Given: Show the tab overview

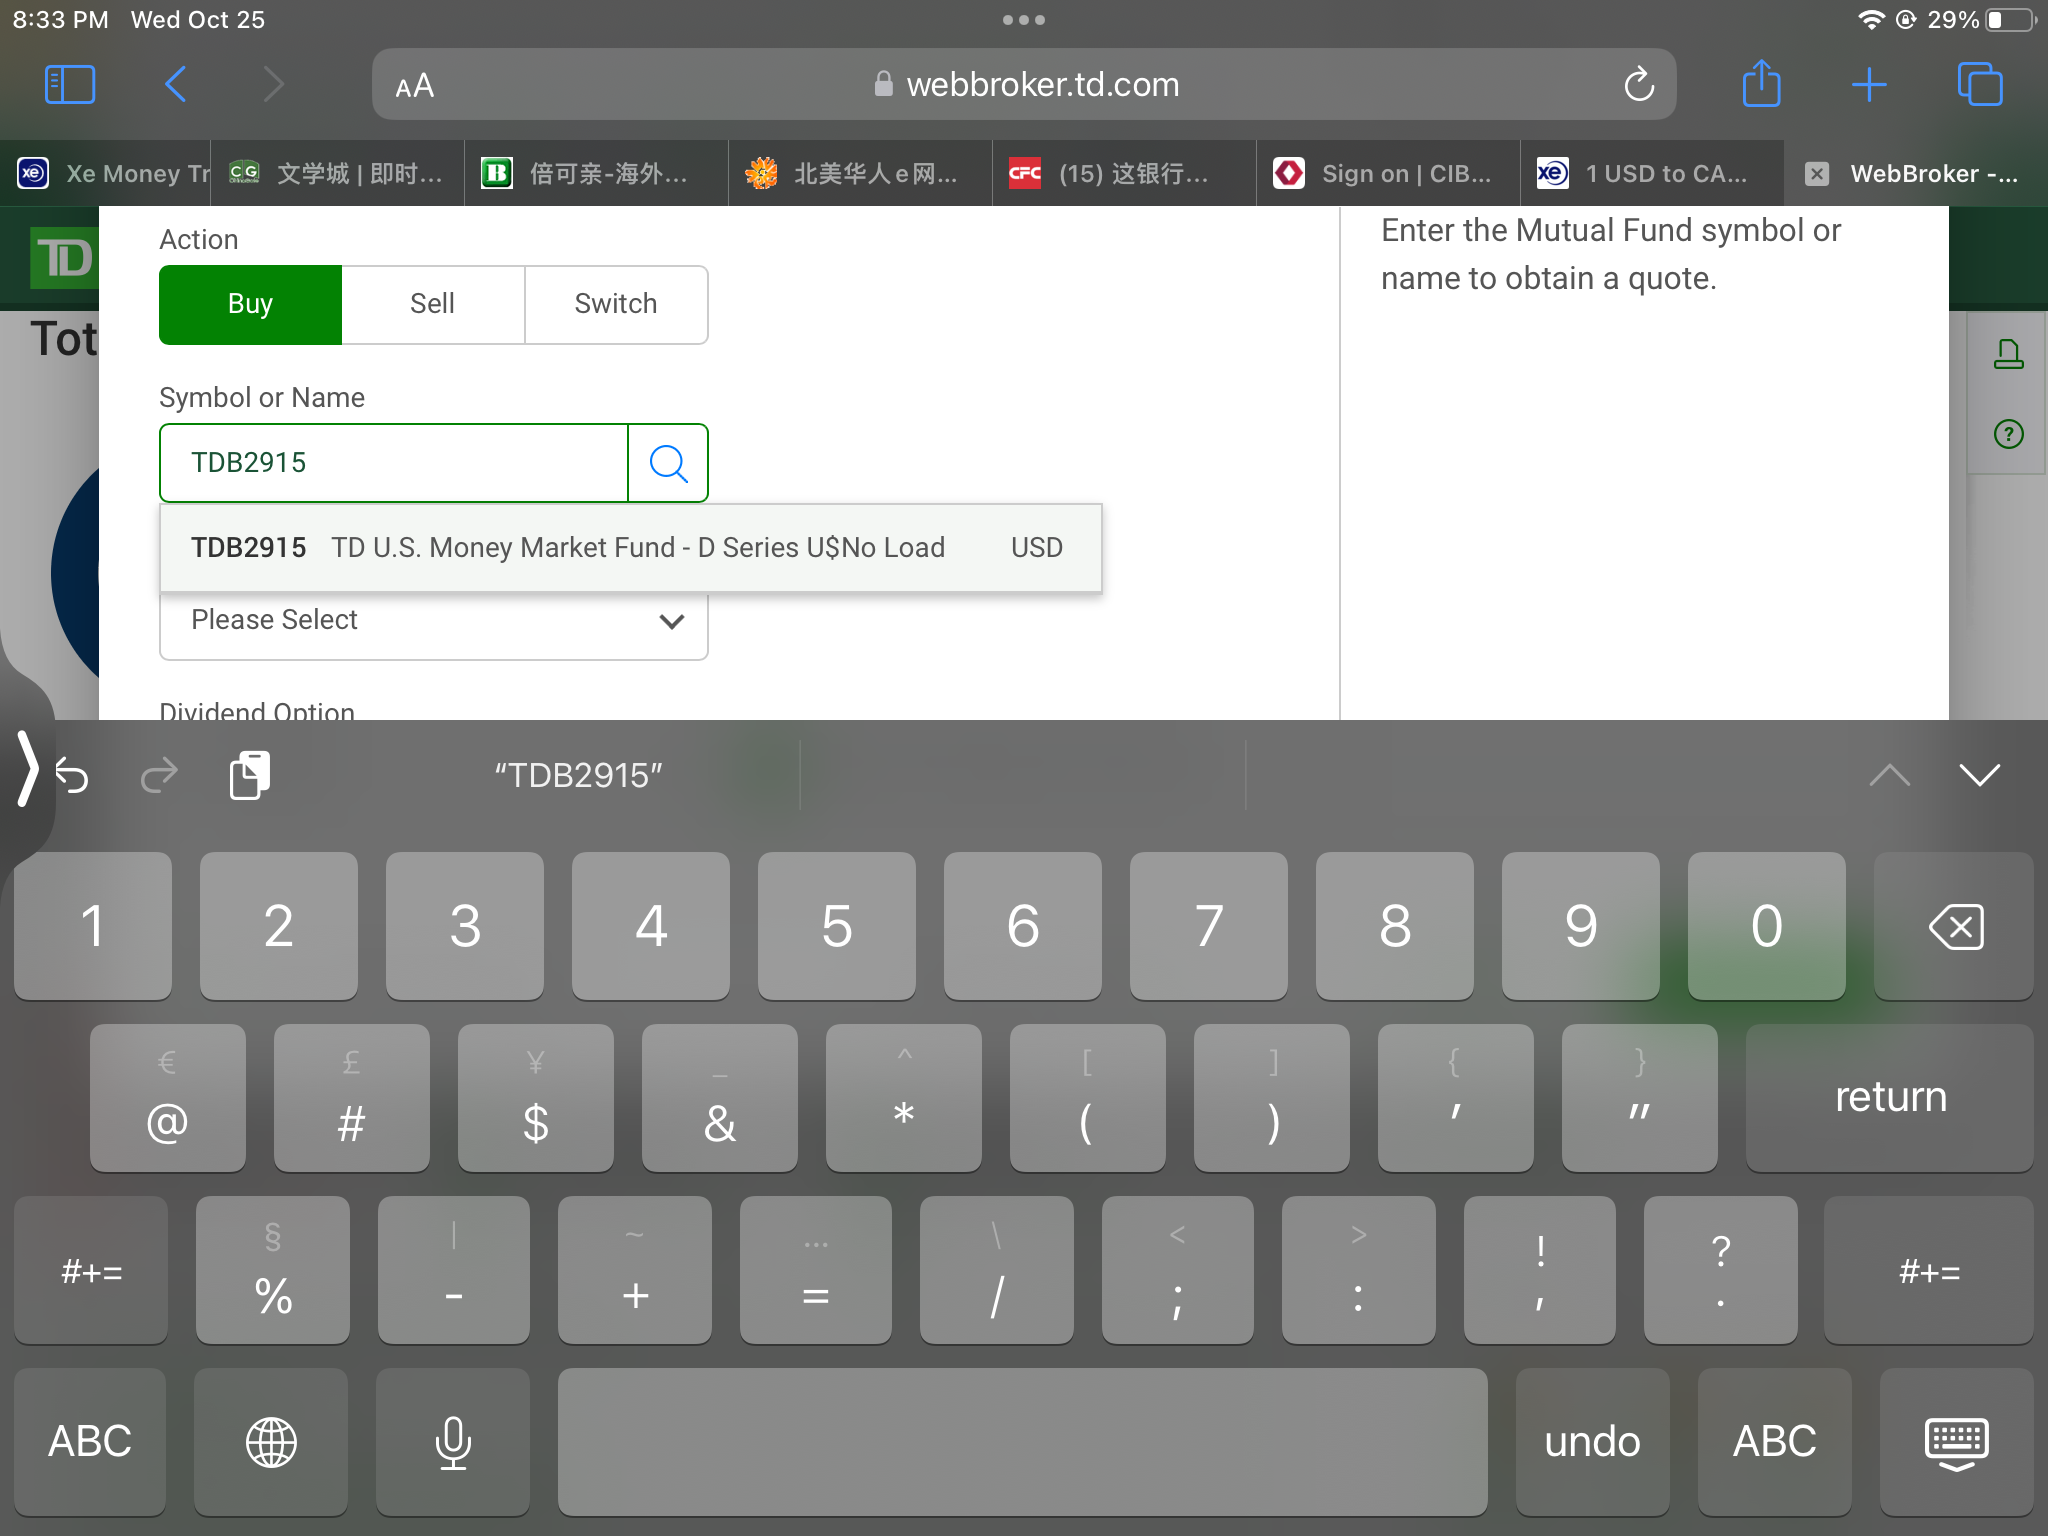Looking at the screenshot, I should (x=1979, y=84).
